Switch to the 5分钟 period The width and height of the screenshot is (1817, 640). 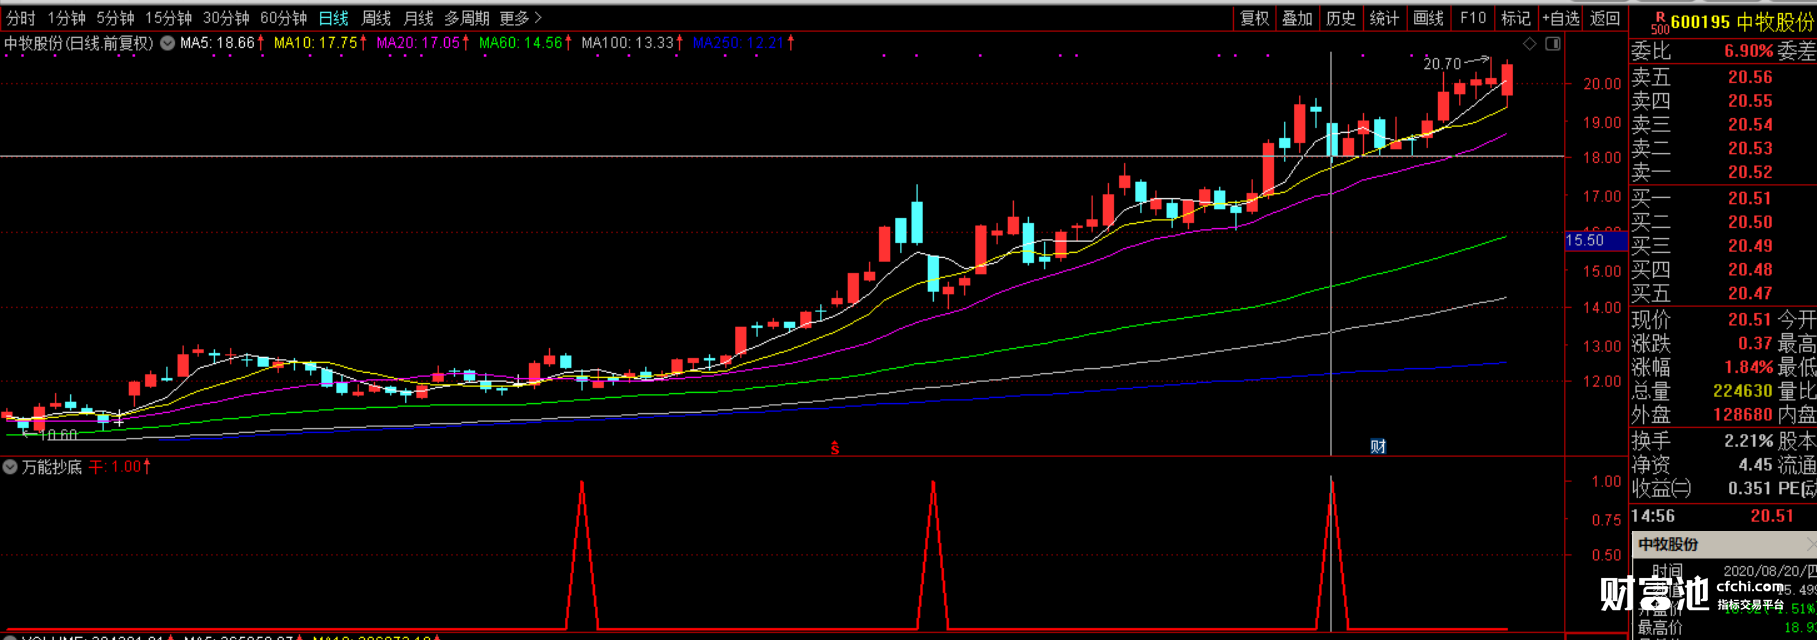pos(115,18)
